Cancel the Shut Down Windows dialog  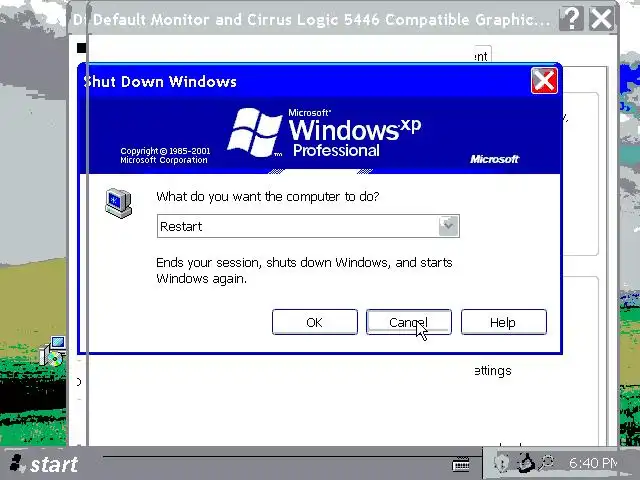(409, 322)
